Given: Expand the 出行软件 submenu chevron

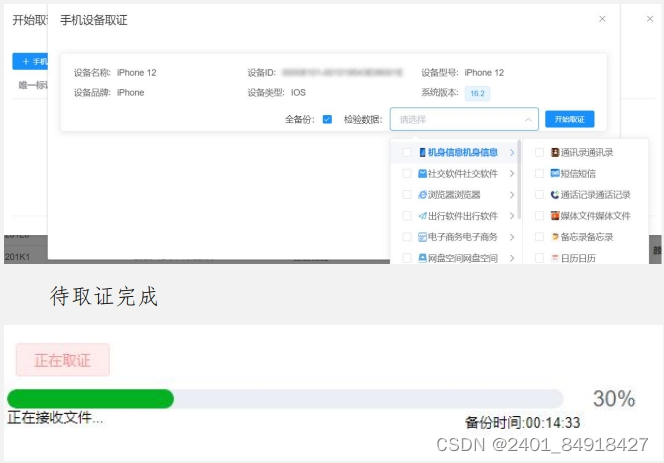Looking at the screenshot, I should [x=512, y=216].
